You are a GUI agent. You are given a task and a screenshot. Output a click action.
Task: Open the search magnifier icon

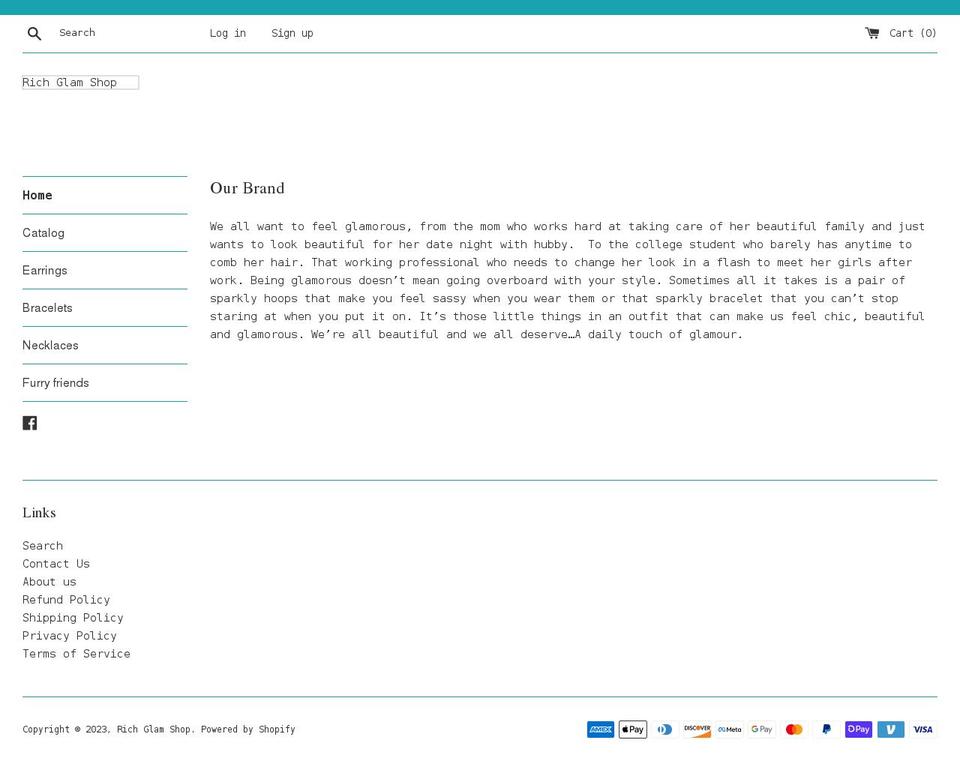[x=34, y=33]
